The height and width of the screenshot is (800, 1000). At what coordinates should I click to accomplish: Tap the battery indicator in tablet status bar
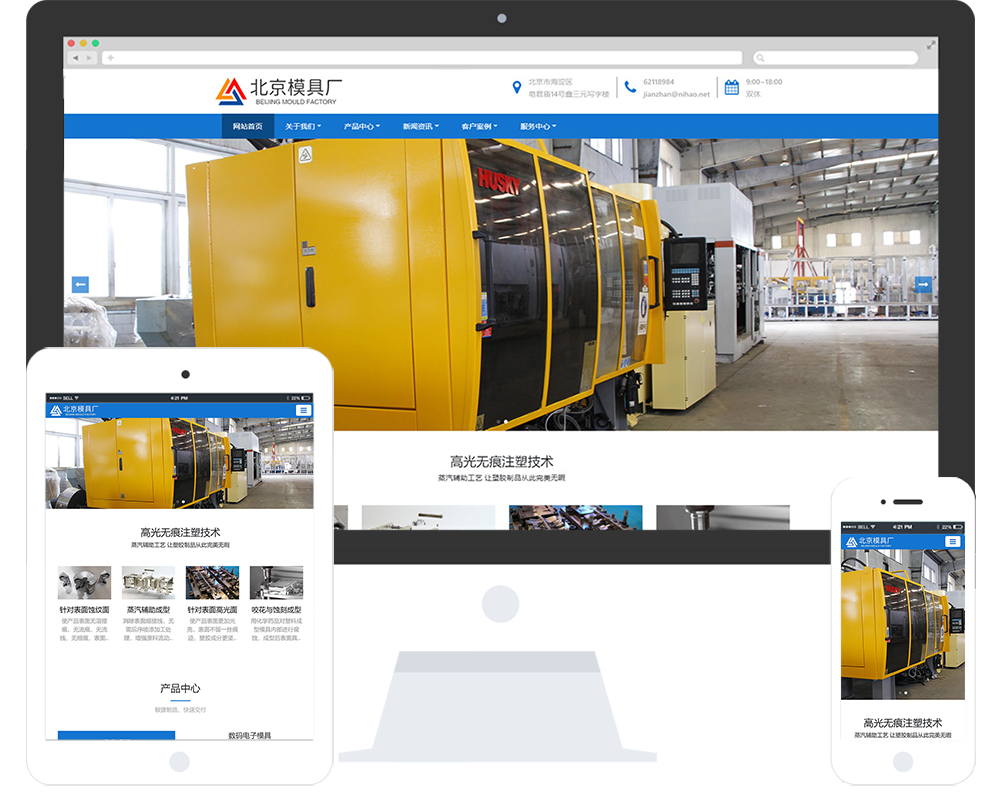point(306,398)
